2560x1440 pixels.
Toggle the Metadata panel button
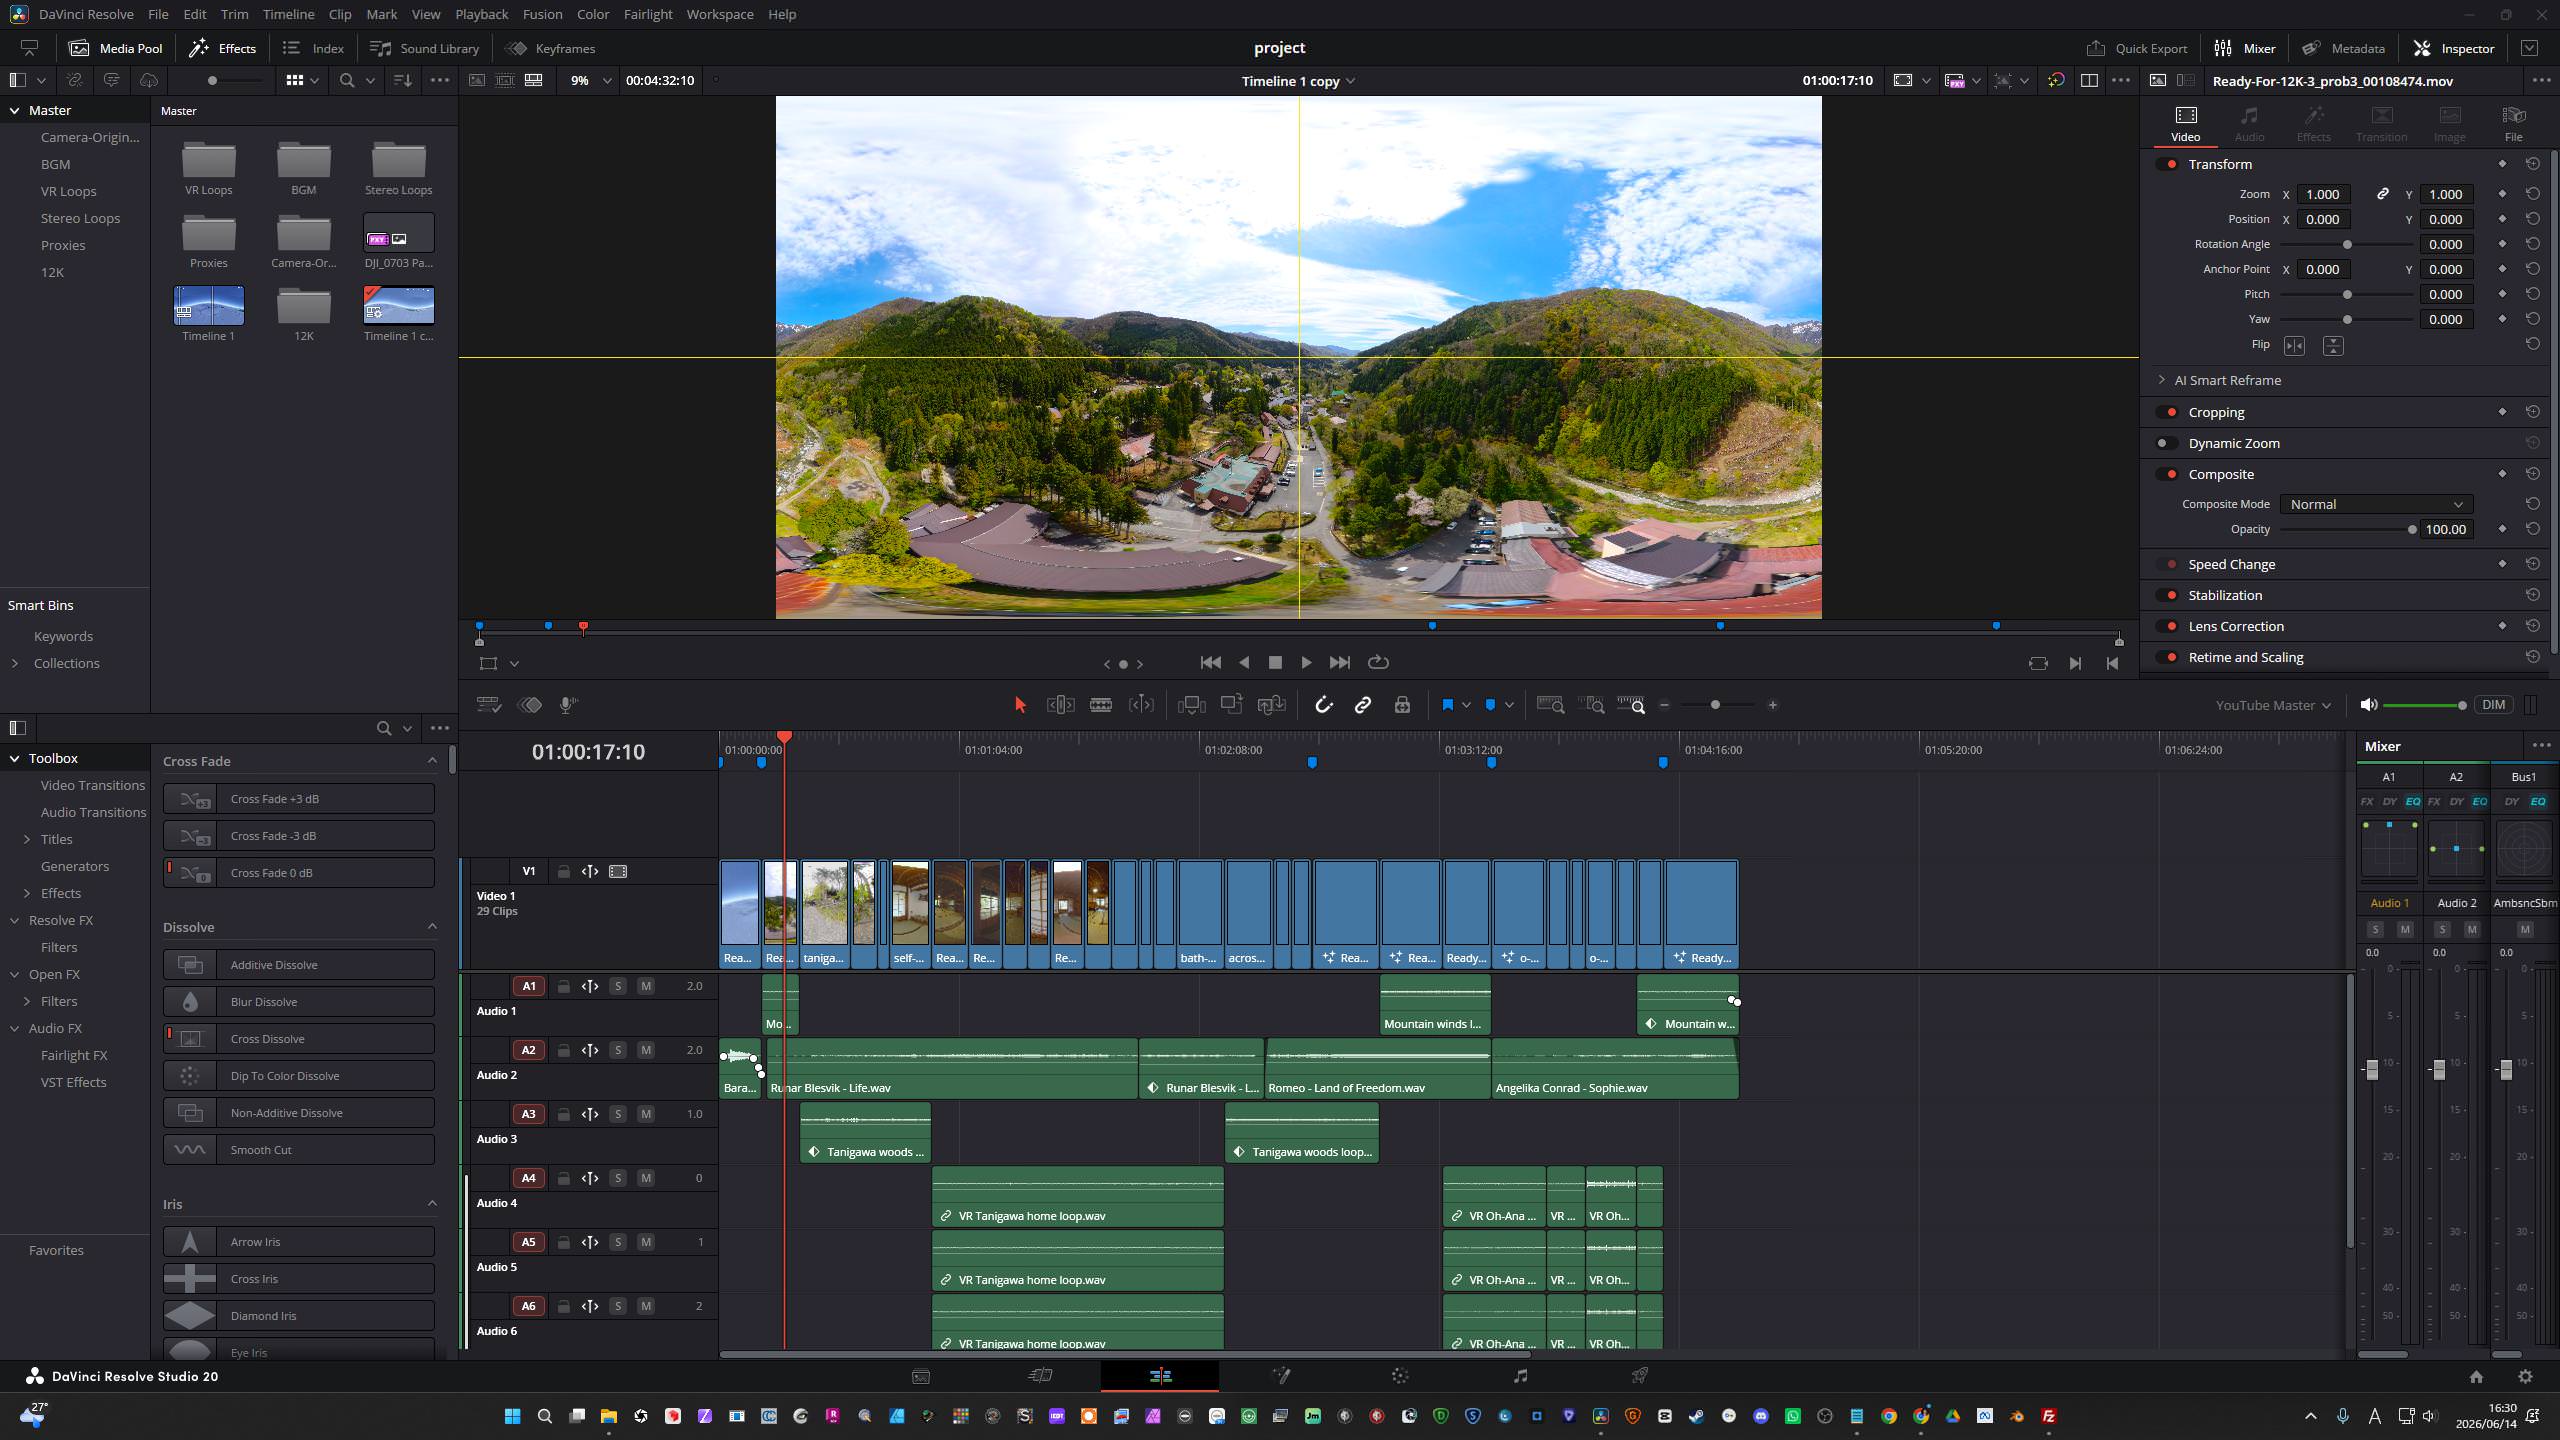click(x=2344, y=48)
